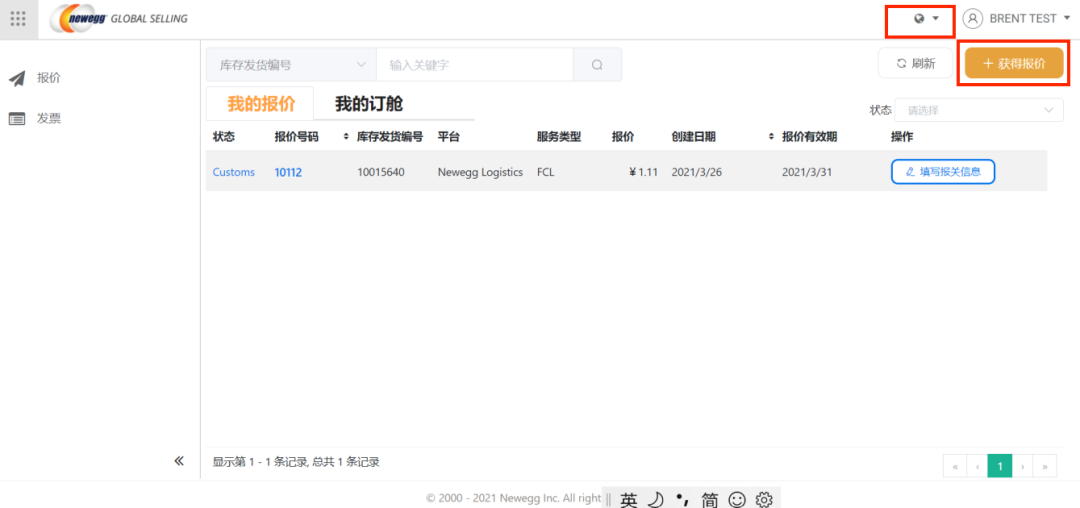The height and width of the screenshot is (508, 1080).
Task: Click the moon icon in IME bar
Action: (656, 500)
